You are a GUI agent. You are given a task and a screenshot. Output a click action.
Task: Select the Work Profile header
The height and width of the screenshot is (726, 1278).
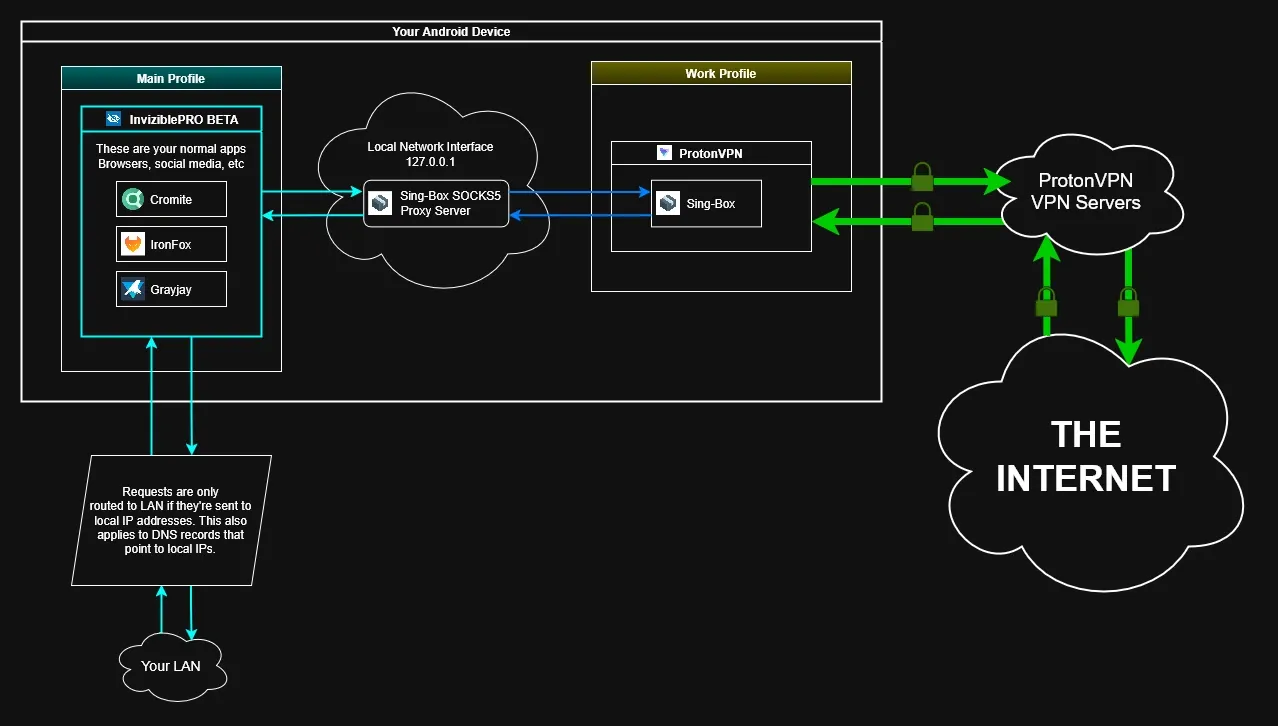click(721, 73)
